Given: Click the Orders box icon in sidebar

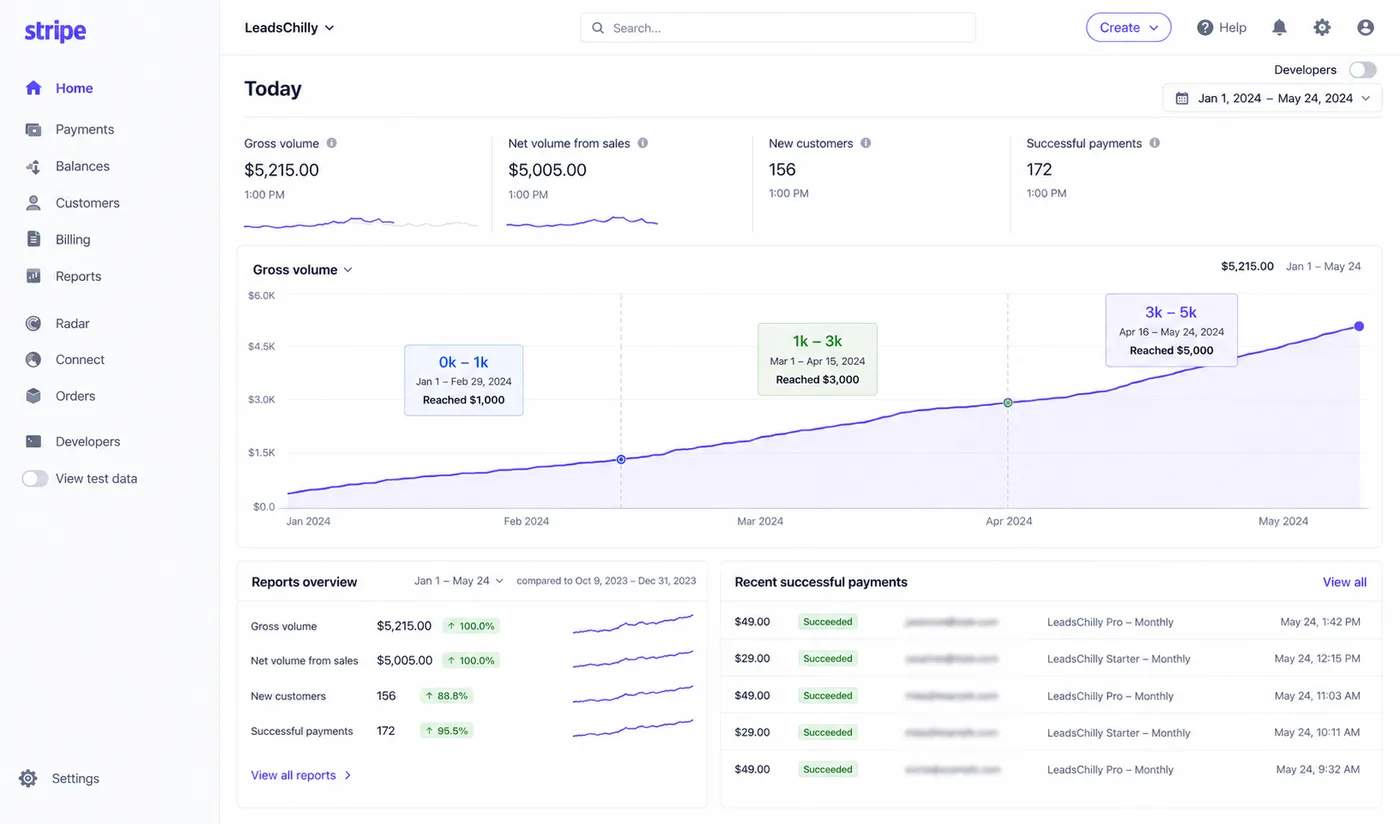Looking at the screenshot, I should (x=34, y=396).
